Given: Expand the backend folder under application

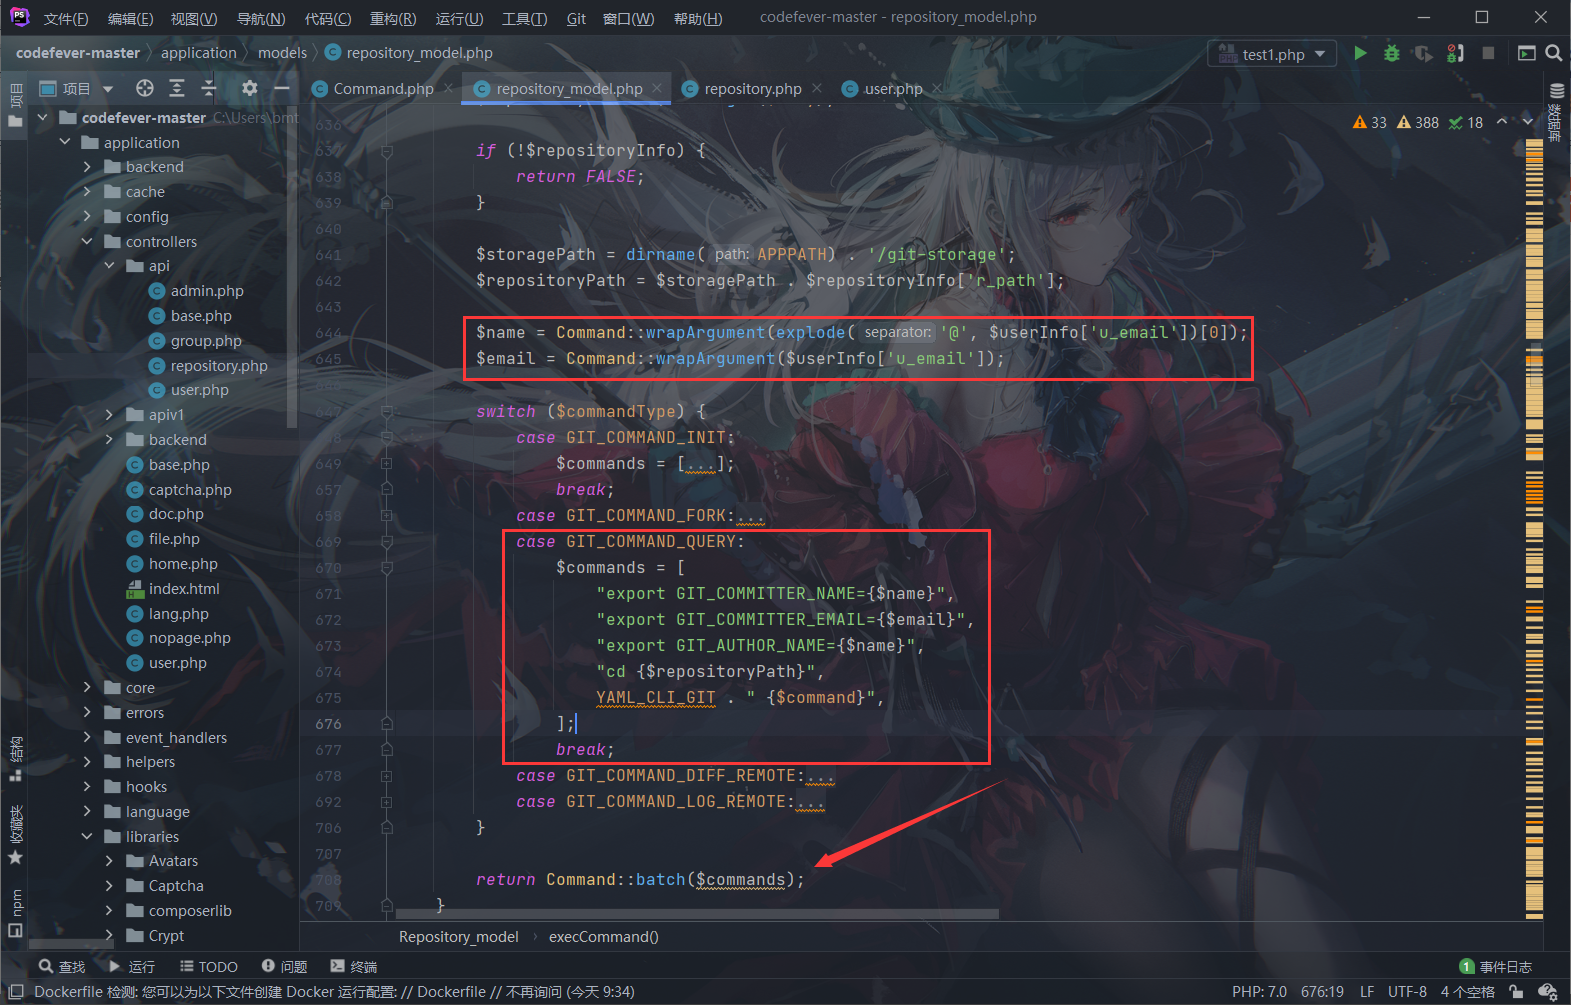Looking at the screenshot, I should pos(87,167).
